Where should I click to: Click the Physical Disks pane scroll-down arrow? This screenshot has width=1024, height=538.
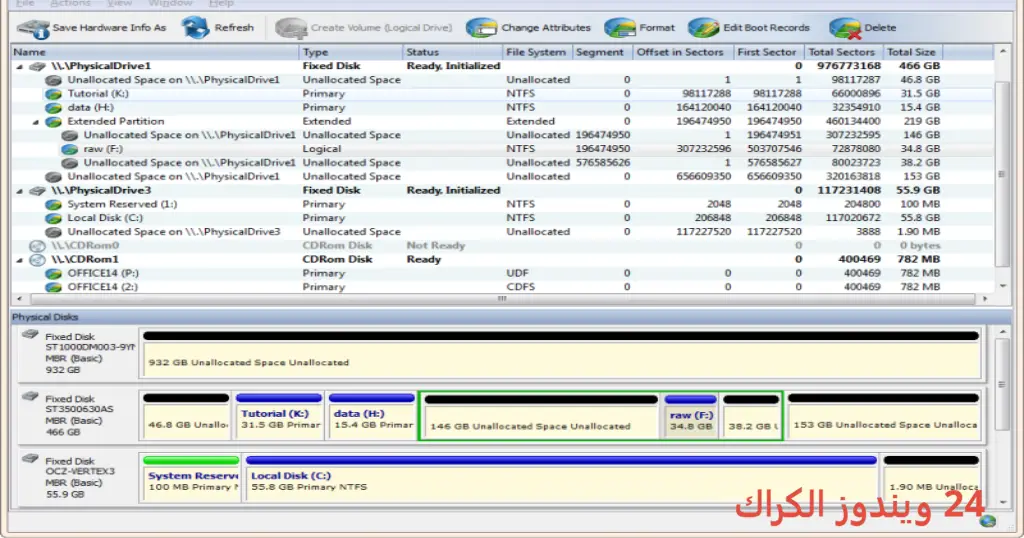(x=1002, y=502)
